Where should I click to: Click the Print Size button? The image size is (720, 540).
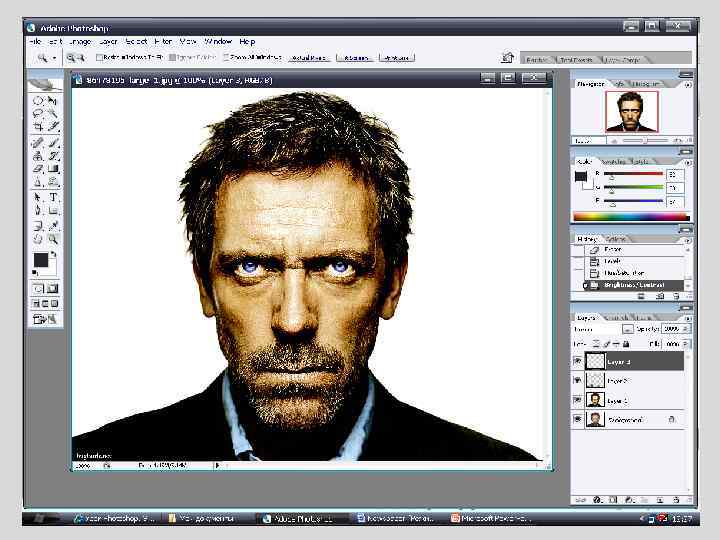[397, 58]
